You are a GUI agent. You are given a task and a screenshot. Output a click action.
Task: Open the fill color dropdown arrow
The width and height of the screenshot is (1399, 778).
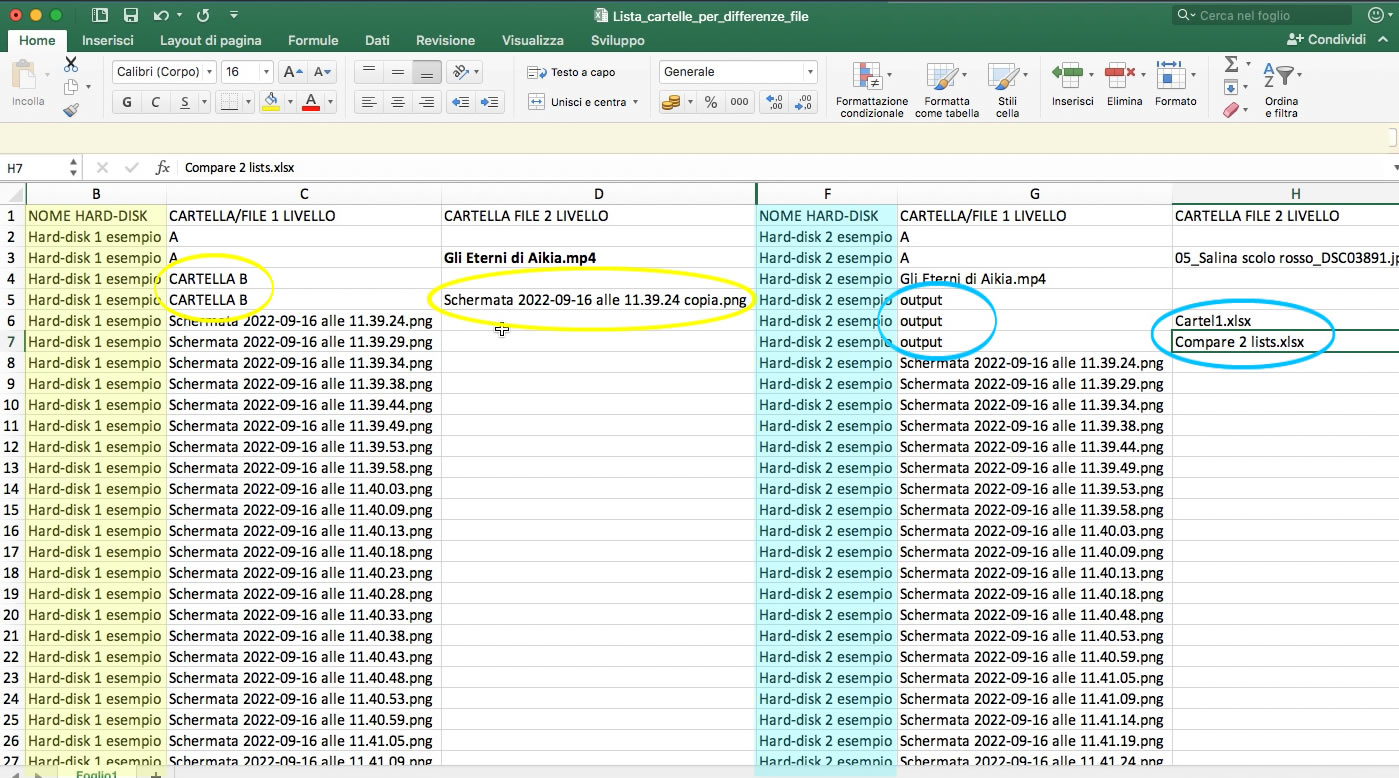coord(290,102)
